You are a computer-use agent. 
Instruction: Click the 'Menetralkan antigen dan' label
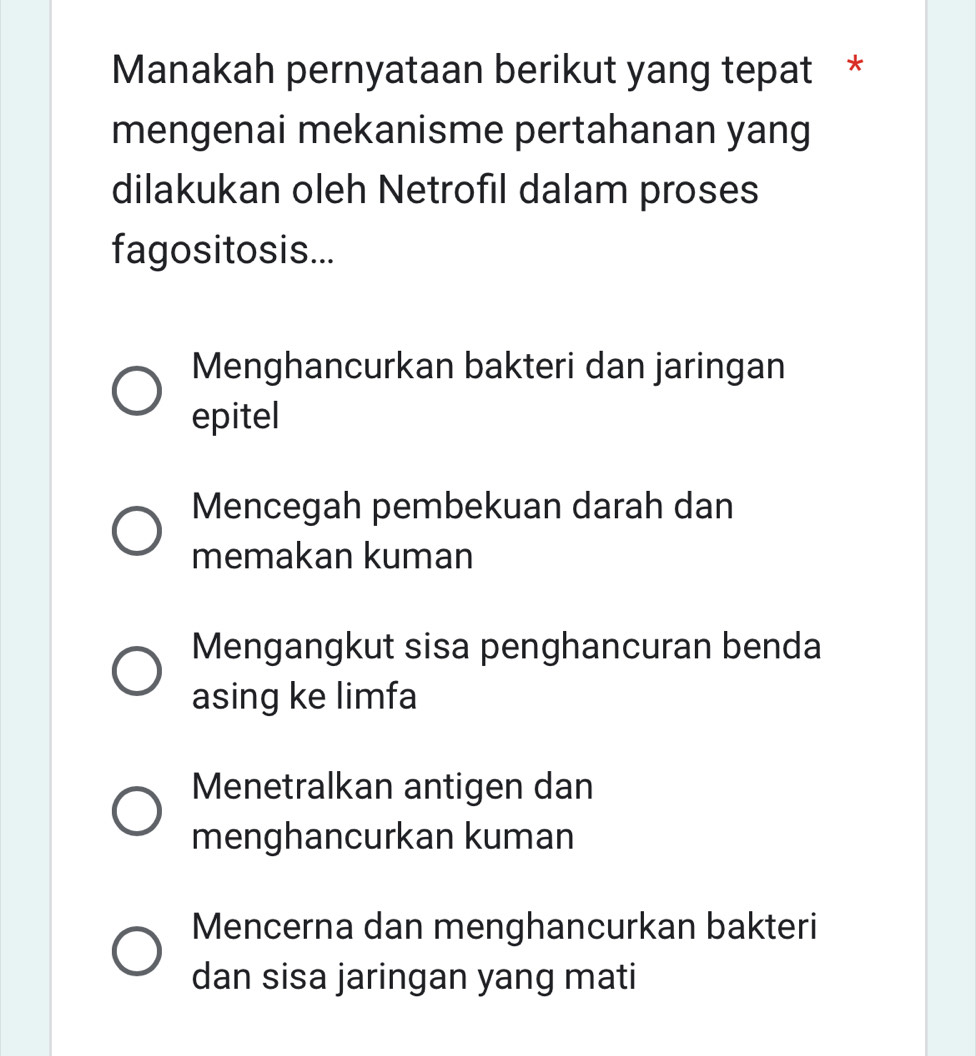click(393, 787)
